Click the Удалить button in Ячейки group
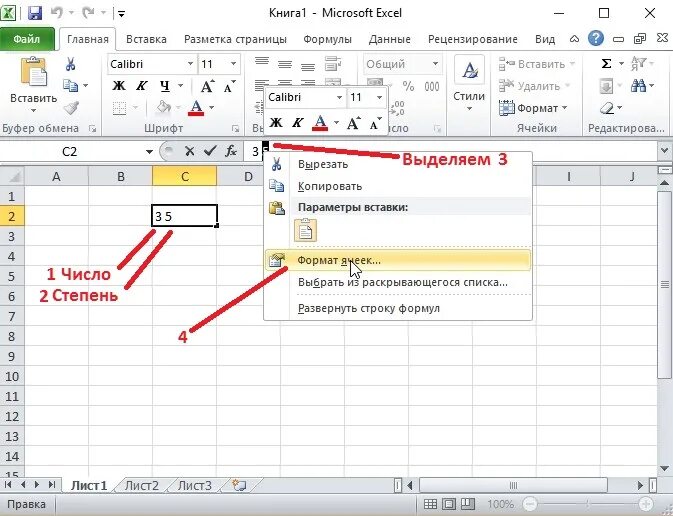 (534, 86)
